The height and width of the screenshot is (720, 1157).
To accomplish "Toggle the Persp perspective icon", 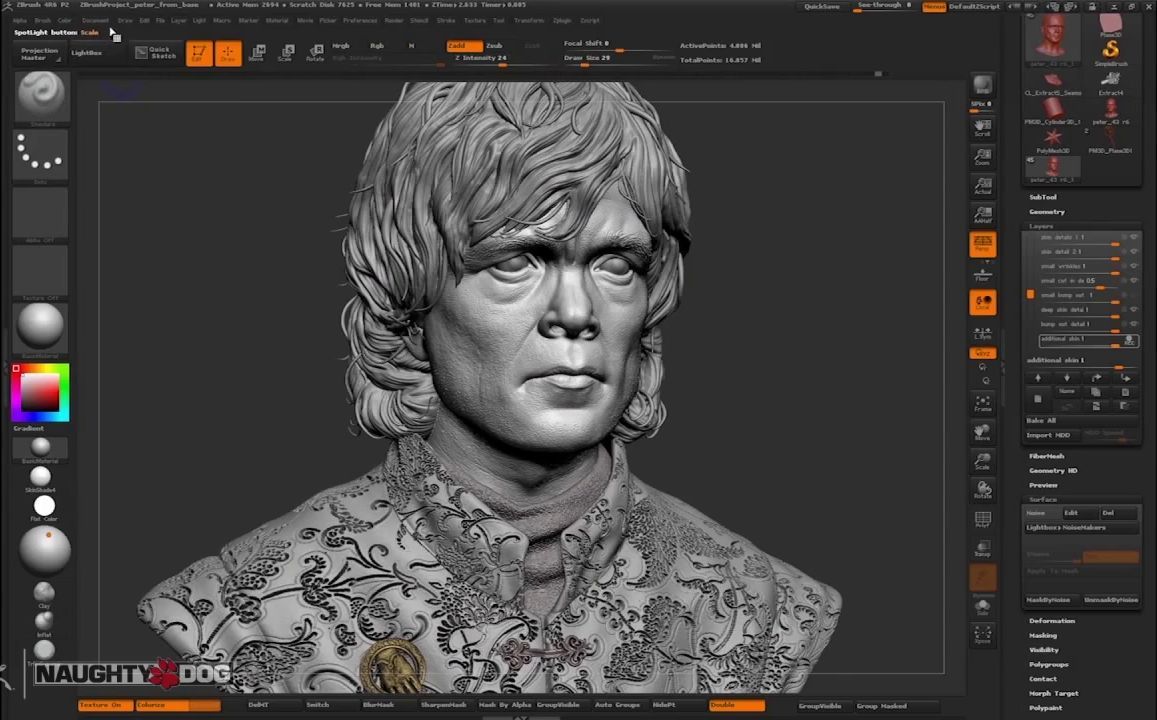I will click(x=982, y=243).
